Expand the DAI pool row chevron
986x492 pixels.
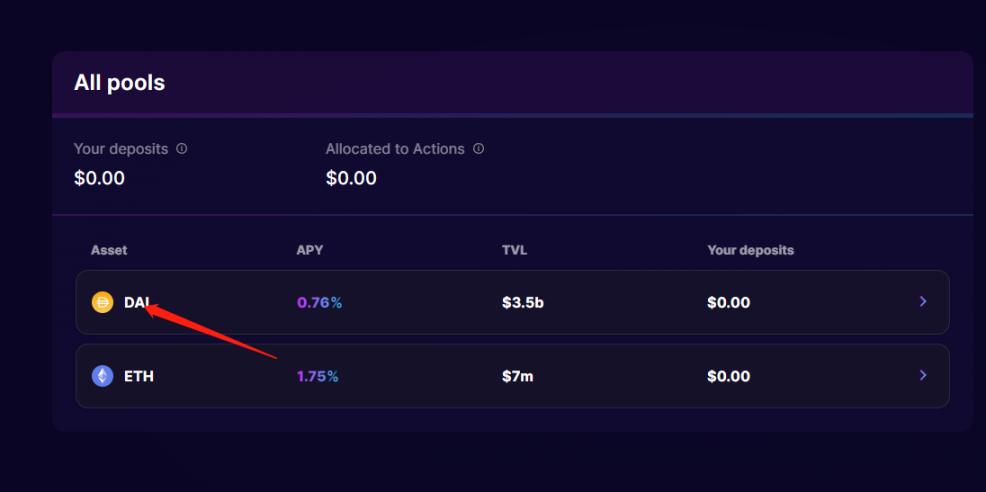(x=923, y=301)
